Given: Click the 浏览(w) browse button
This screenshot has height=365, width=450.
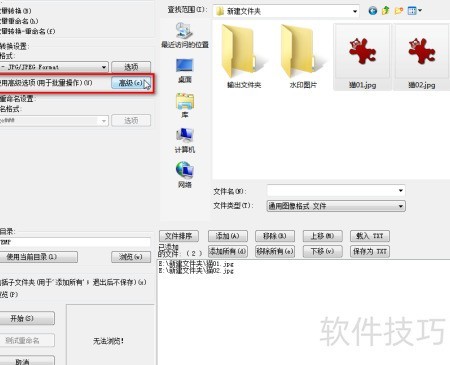Looking at the screenshot, I should pyautogui.click(x=131, y=257).
